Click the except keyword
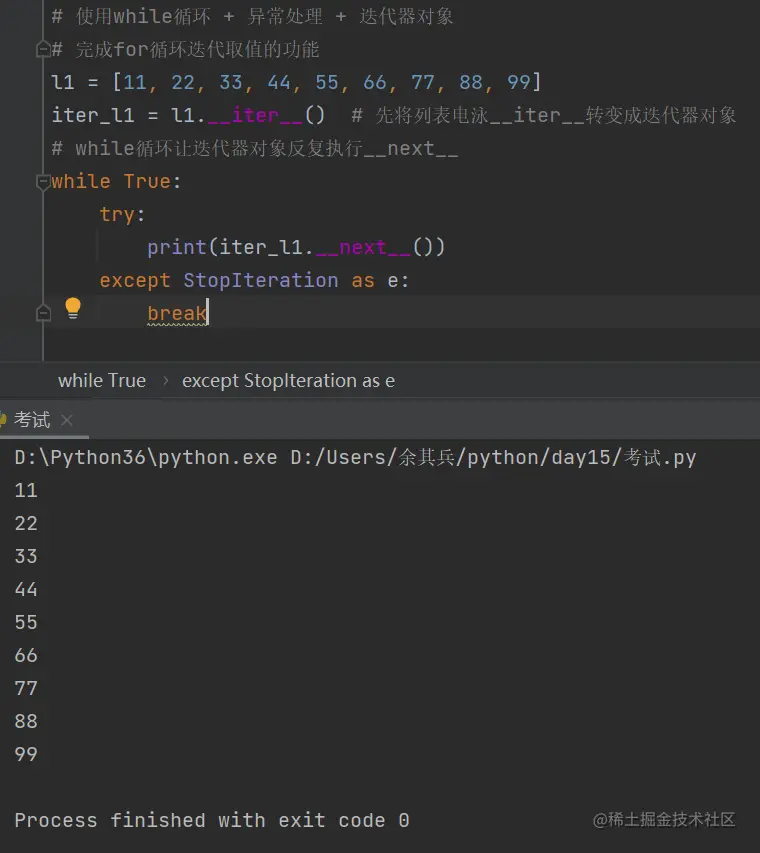 [135, 281]
